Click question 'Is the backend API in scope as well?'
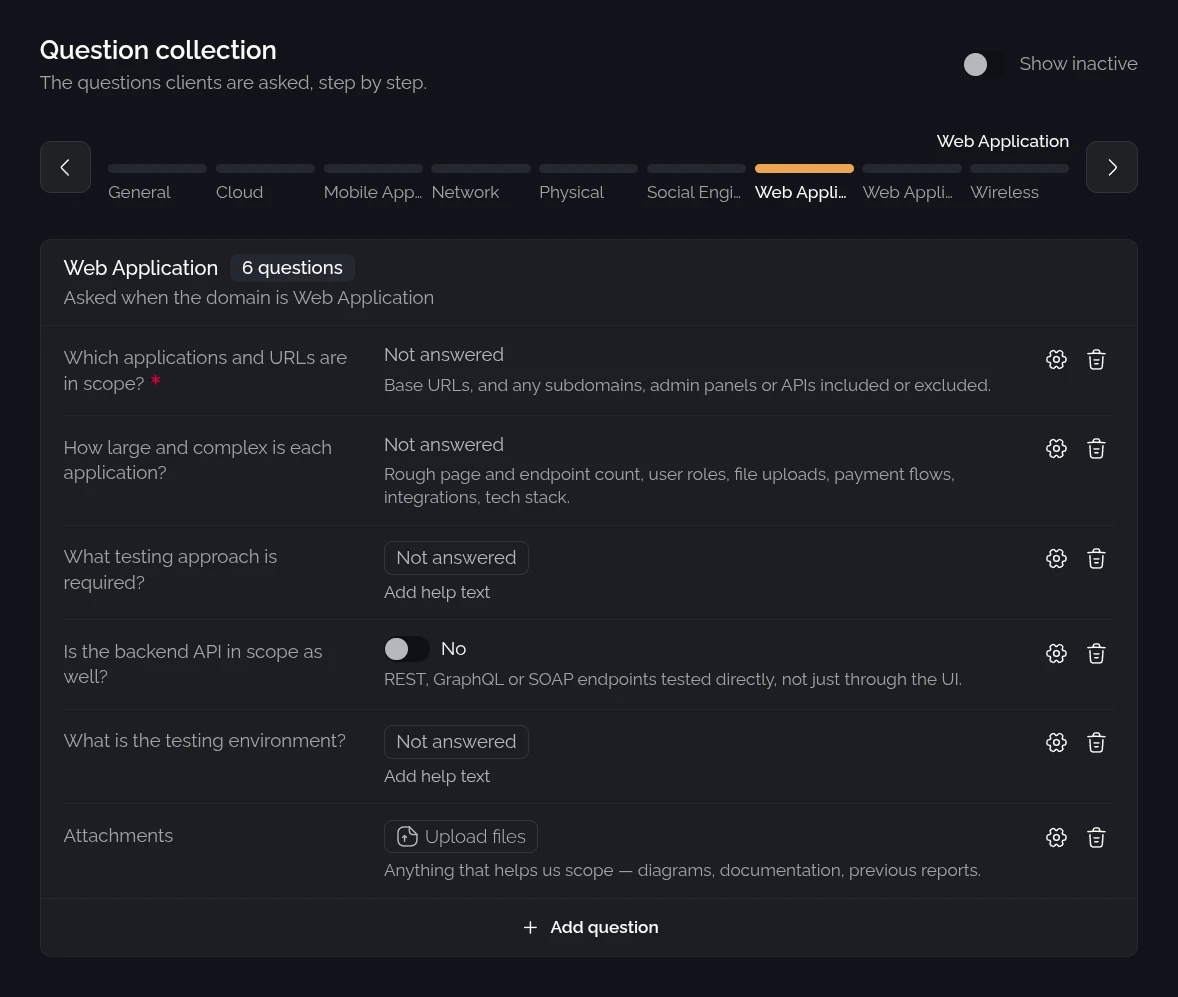The height and width of the screenshot is (997, 1178). tap(193, 664)
